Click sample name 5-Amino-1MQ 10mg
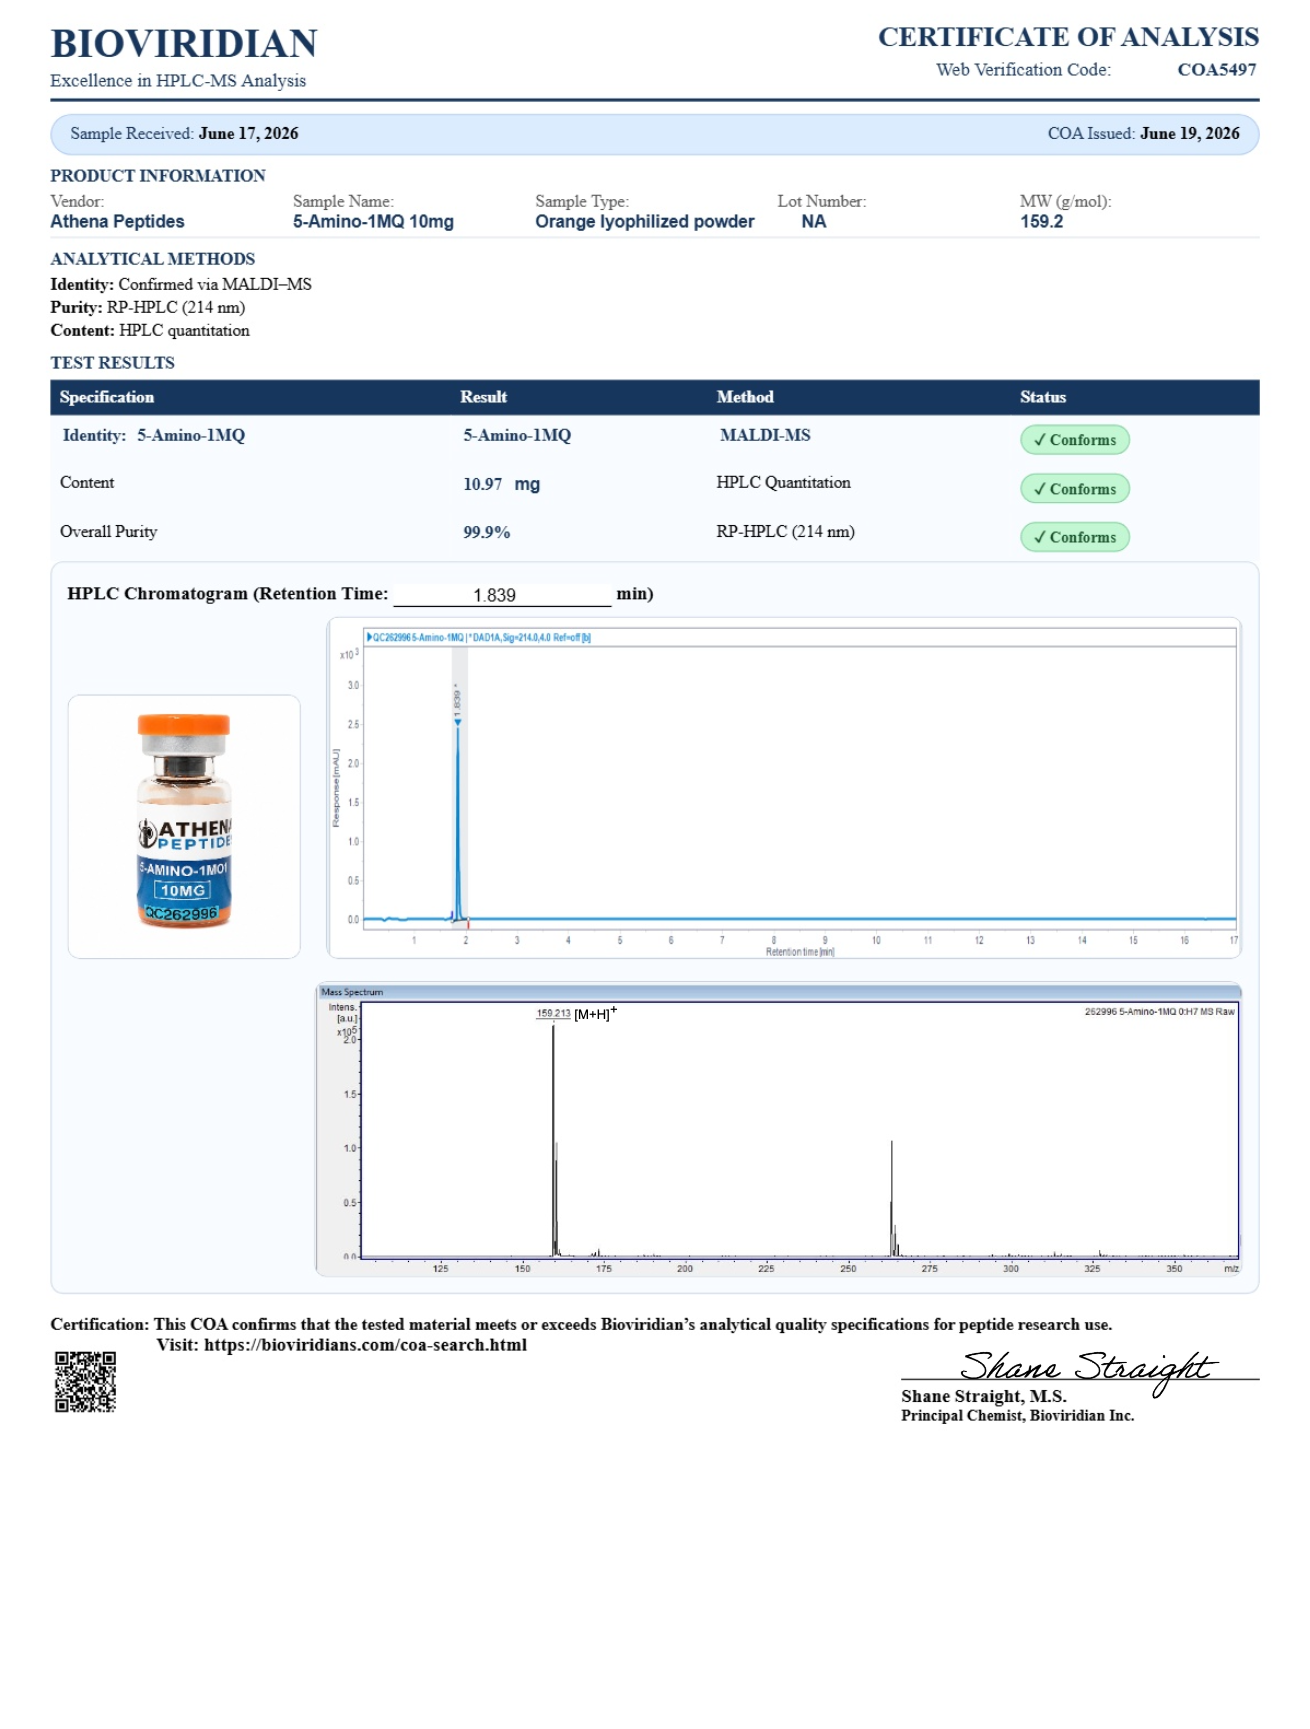Viewport: 1310px width, 1729px height. [373, 222]
